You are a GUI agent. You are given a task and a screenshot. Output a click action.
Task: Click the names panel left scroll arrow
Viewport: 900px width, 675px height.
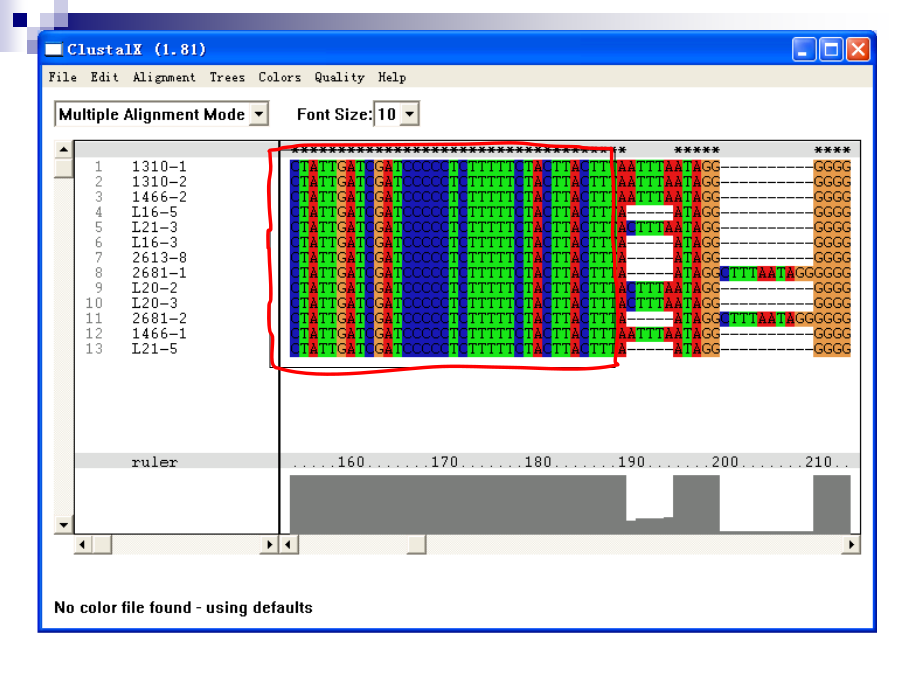[83, 544]
